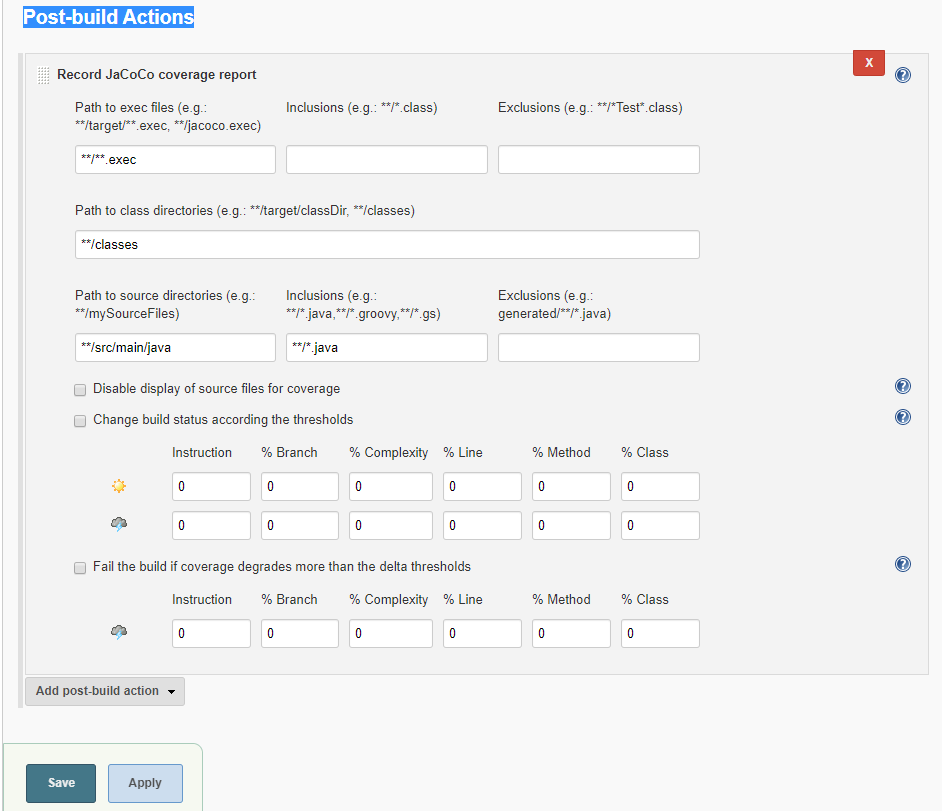Click stormy Instruction build threshold field
942x811 pixels.
click(211, 526)
